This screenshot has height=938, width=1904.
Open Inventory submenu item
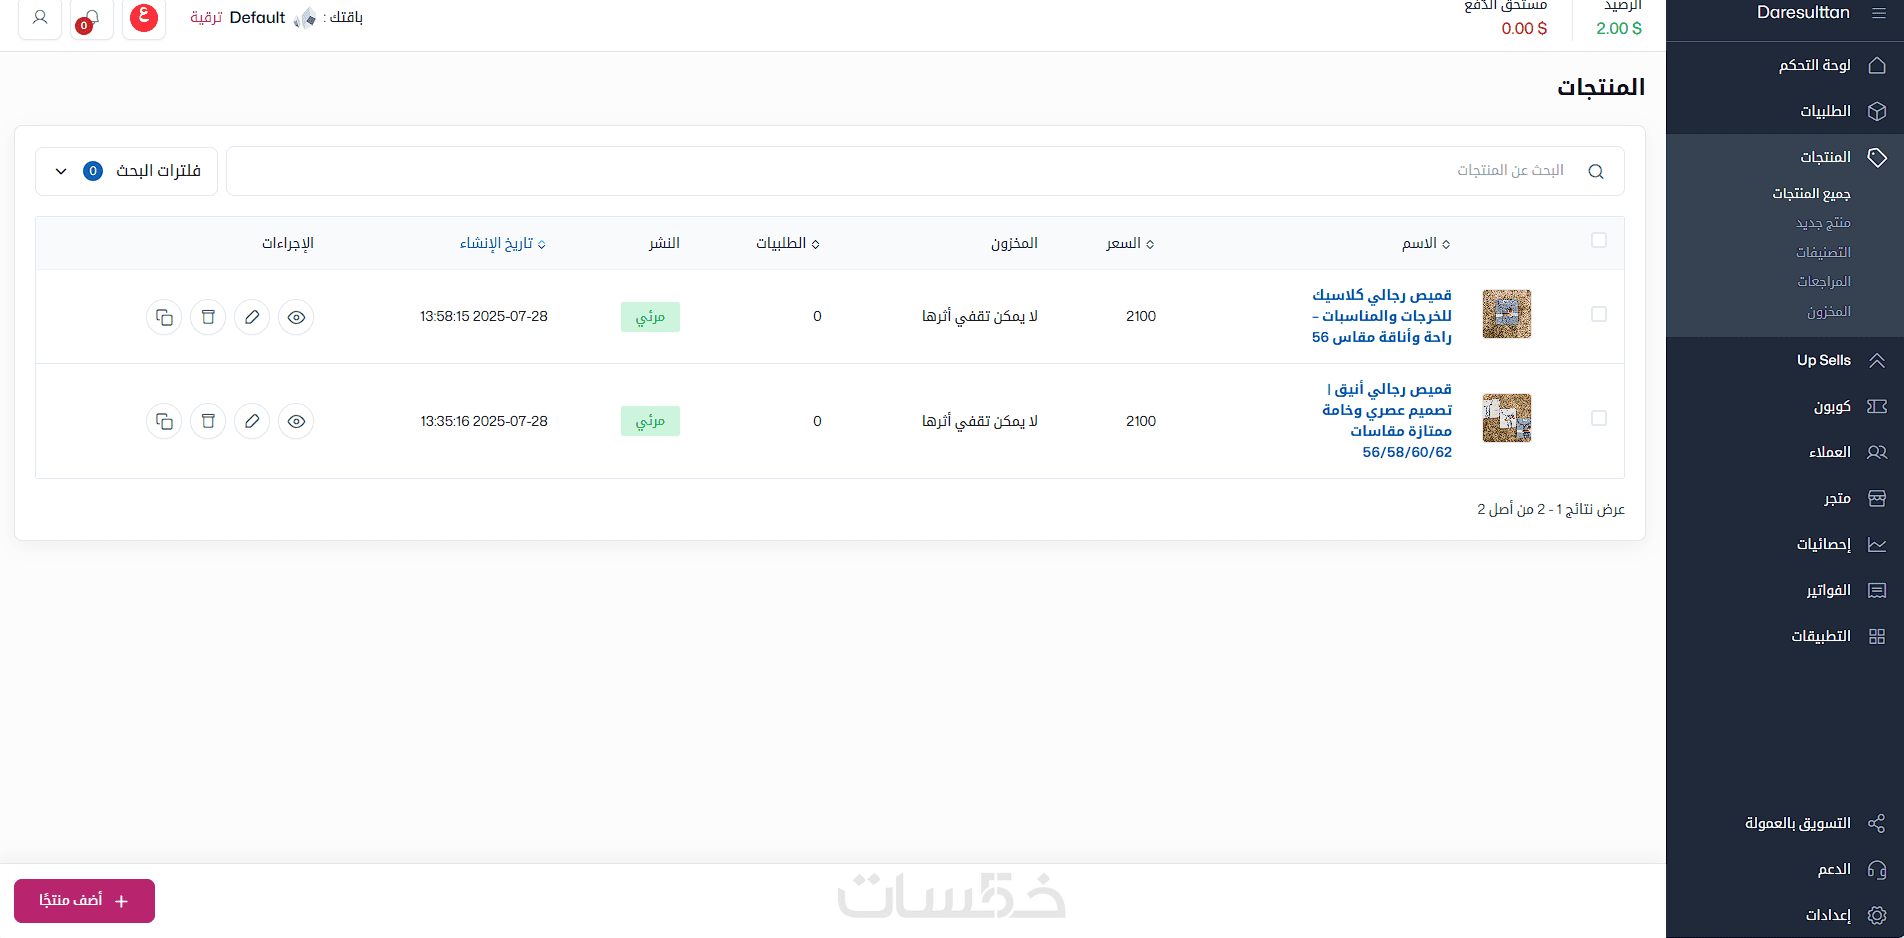[x=1829, y=311]
